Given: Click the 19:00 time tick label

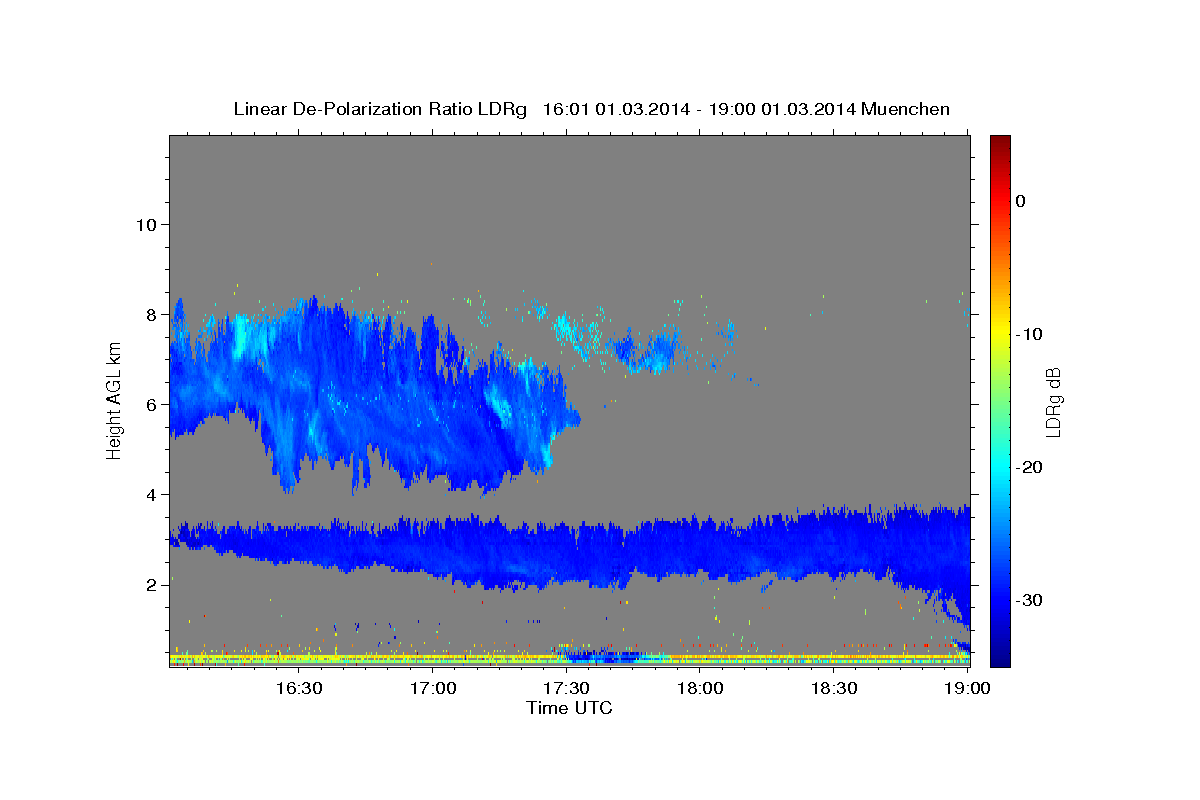Looking at the screenshot, I should tap(968, 689).
